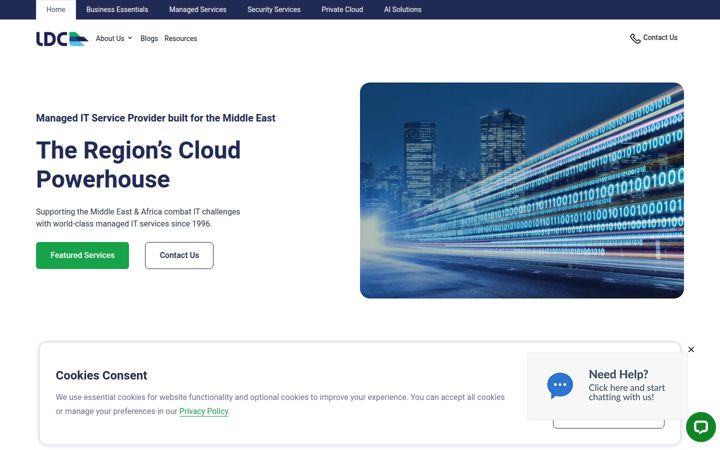720x450 pixels.
Task: Open the Blogs link
Action: 149,39
